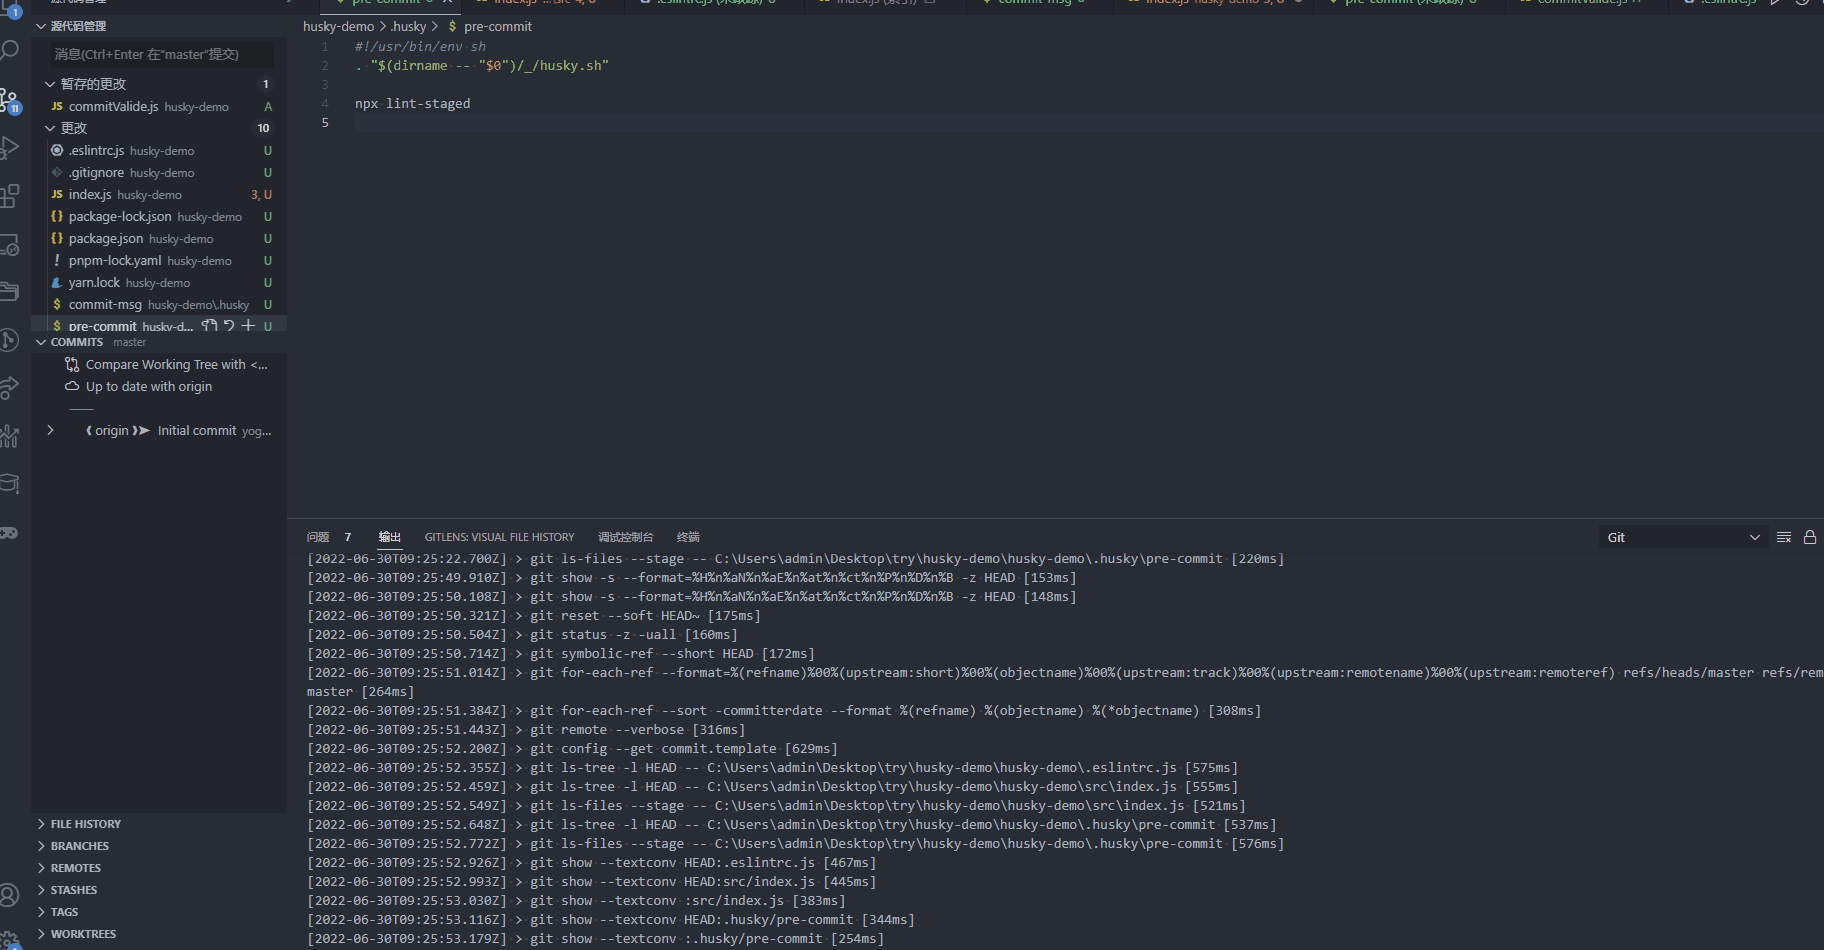Clear the output panel with the list icon
Screen dimensions: 1824x950
tap(1784, 537)
